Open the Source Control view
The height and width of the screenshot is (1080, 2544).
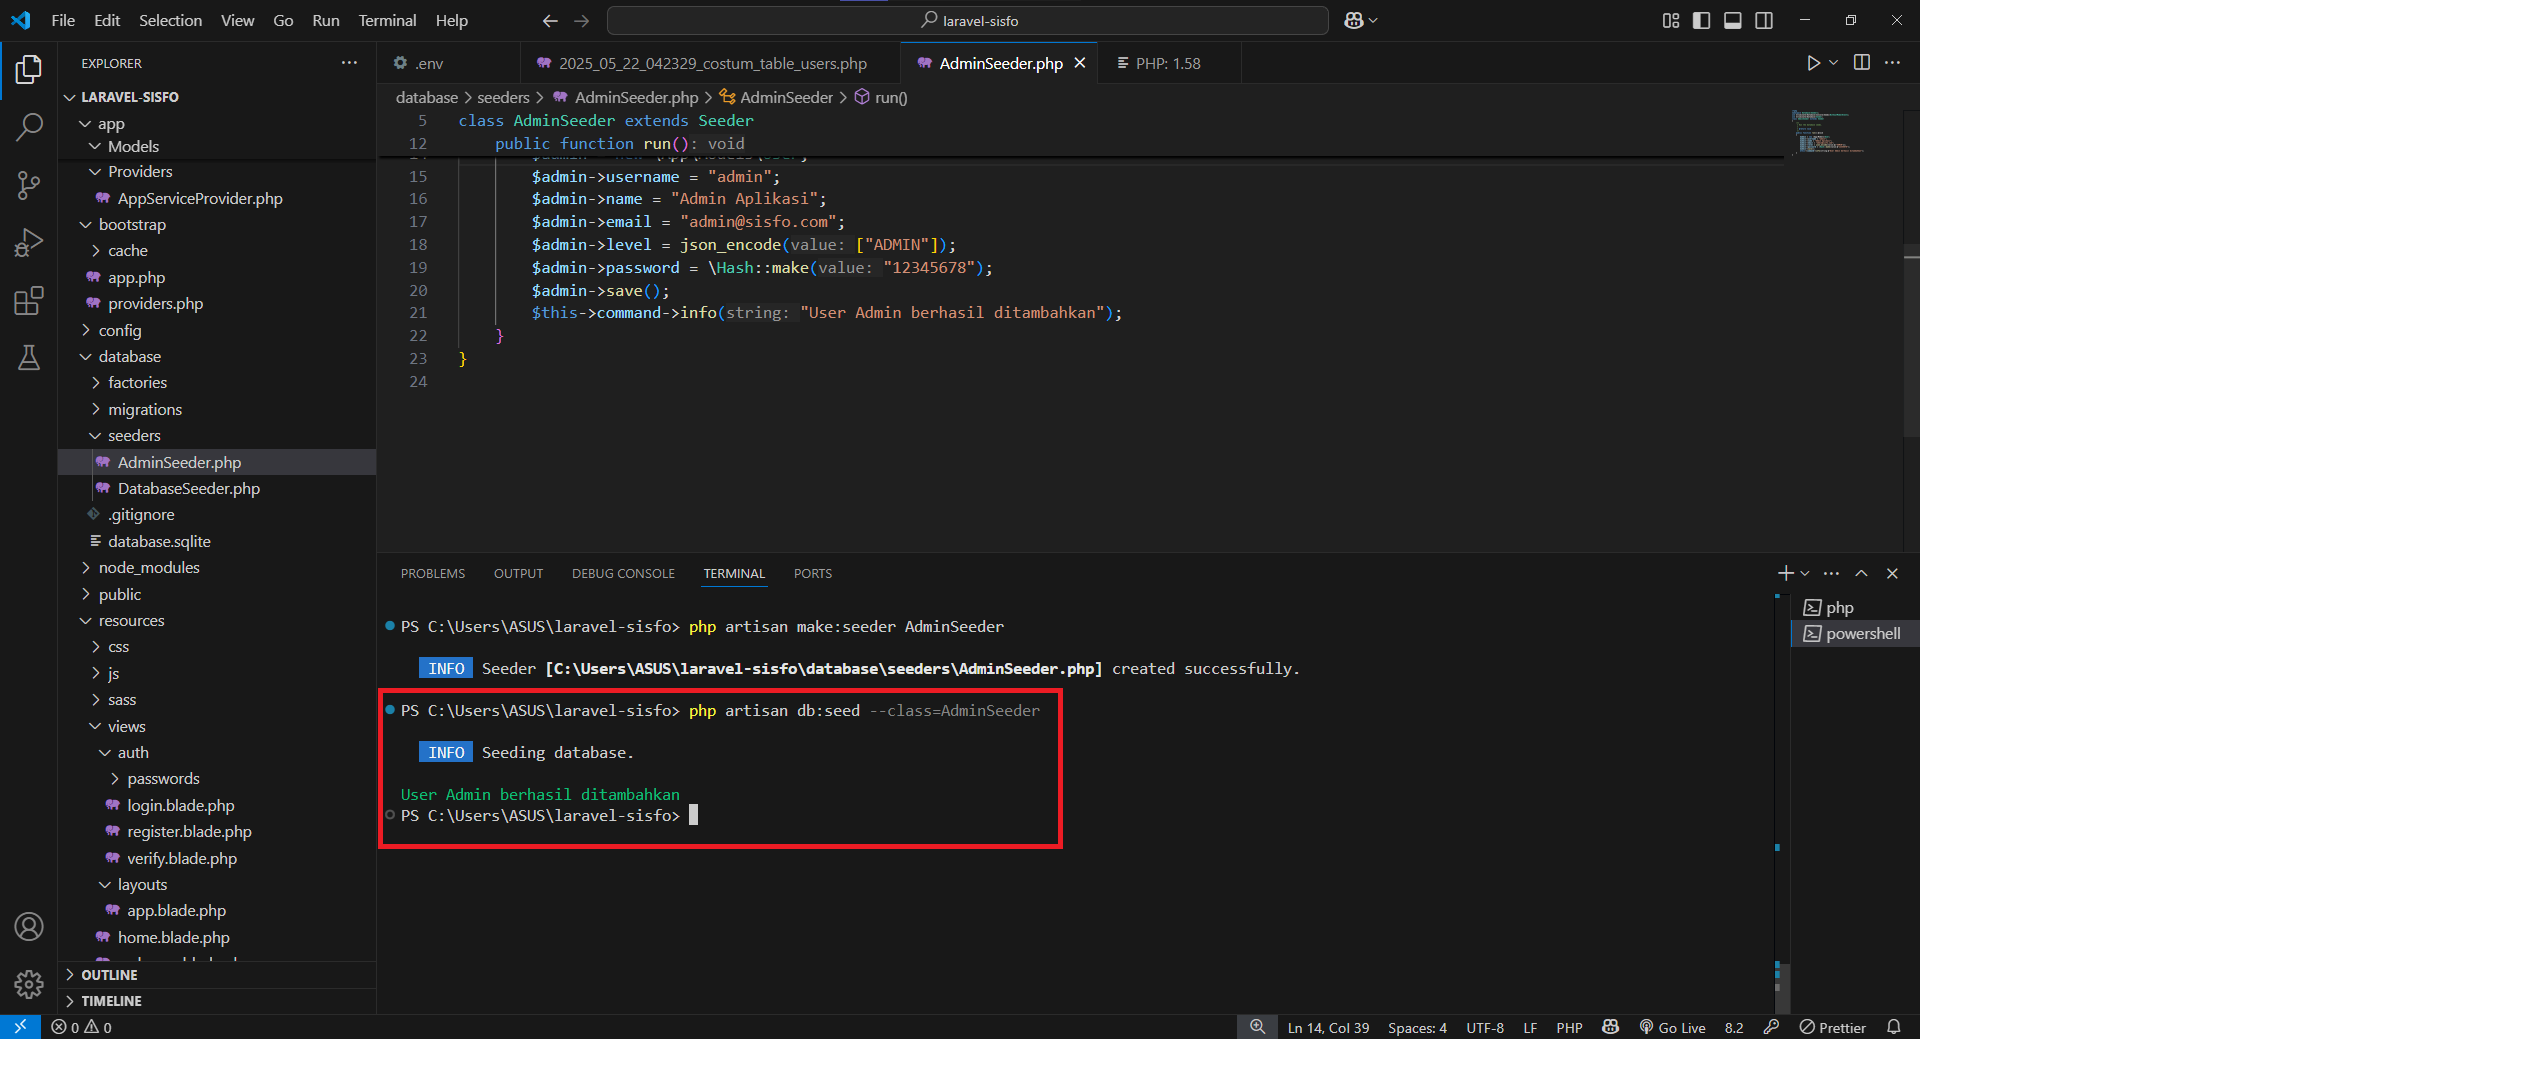click(29, 185)
